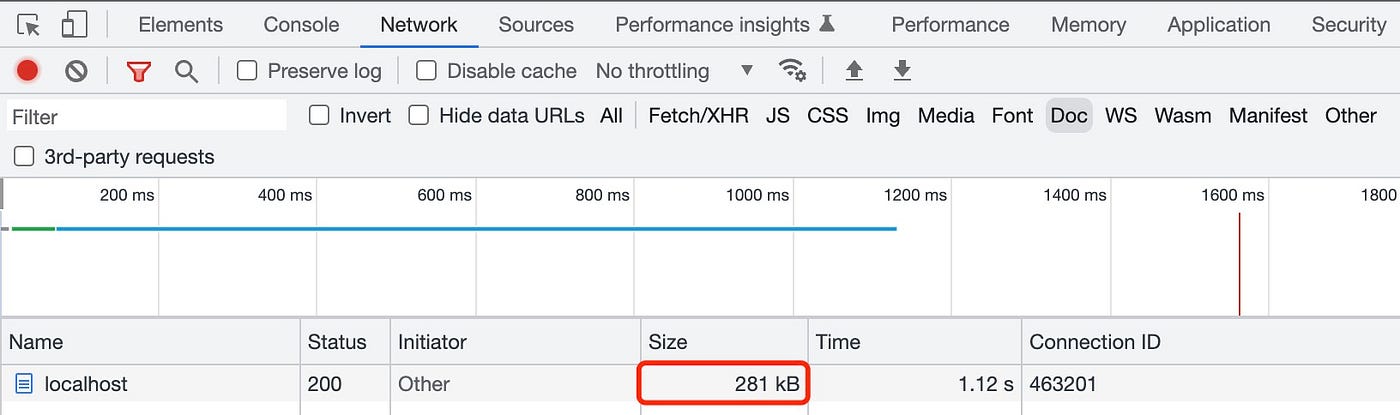Viewport: 1400px width, 415px height.
Task: Open the No throttling dropdown
Action: tap(674, 71)
